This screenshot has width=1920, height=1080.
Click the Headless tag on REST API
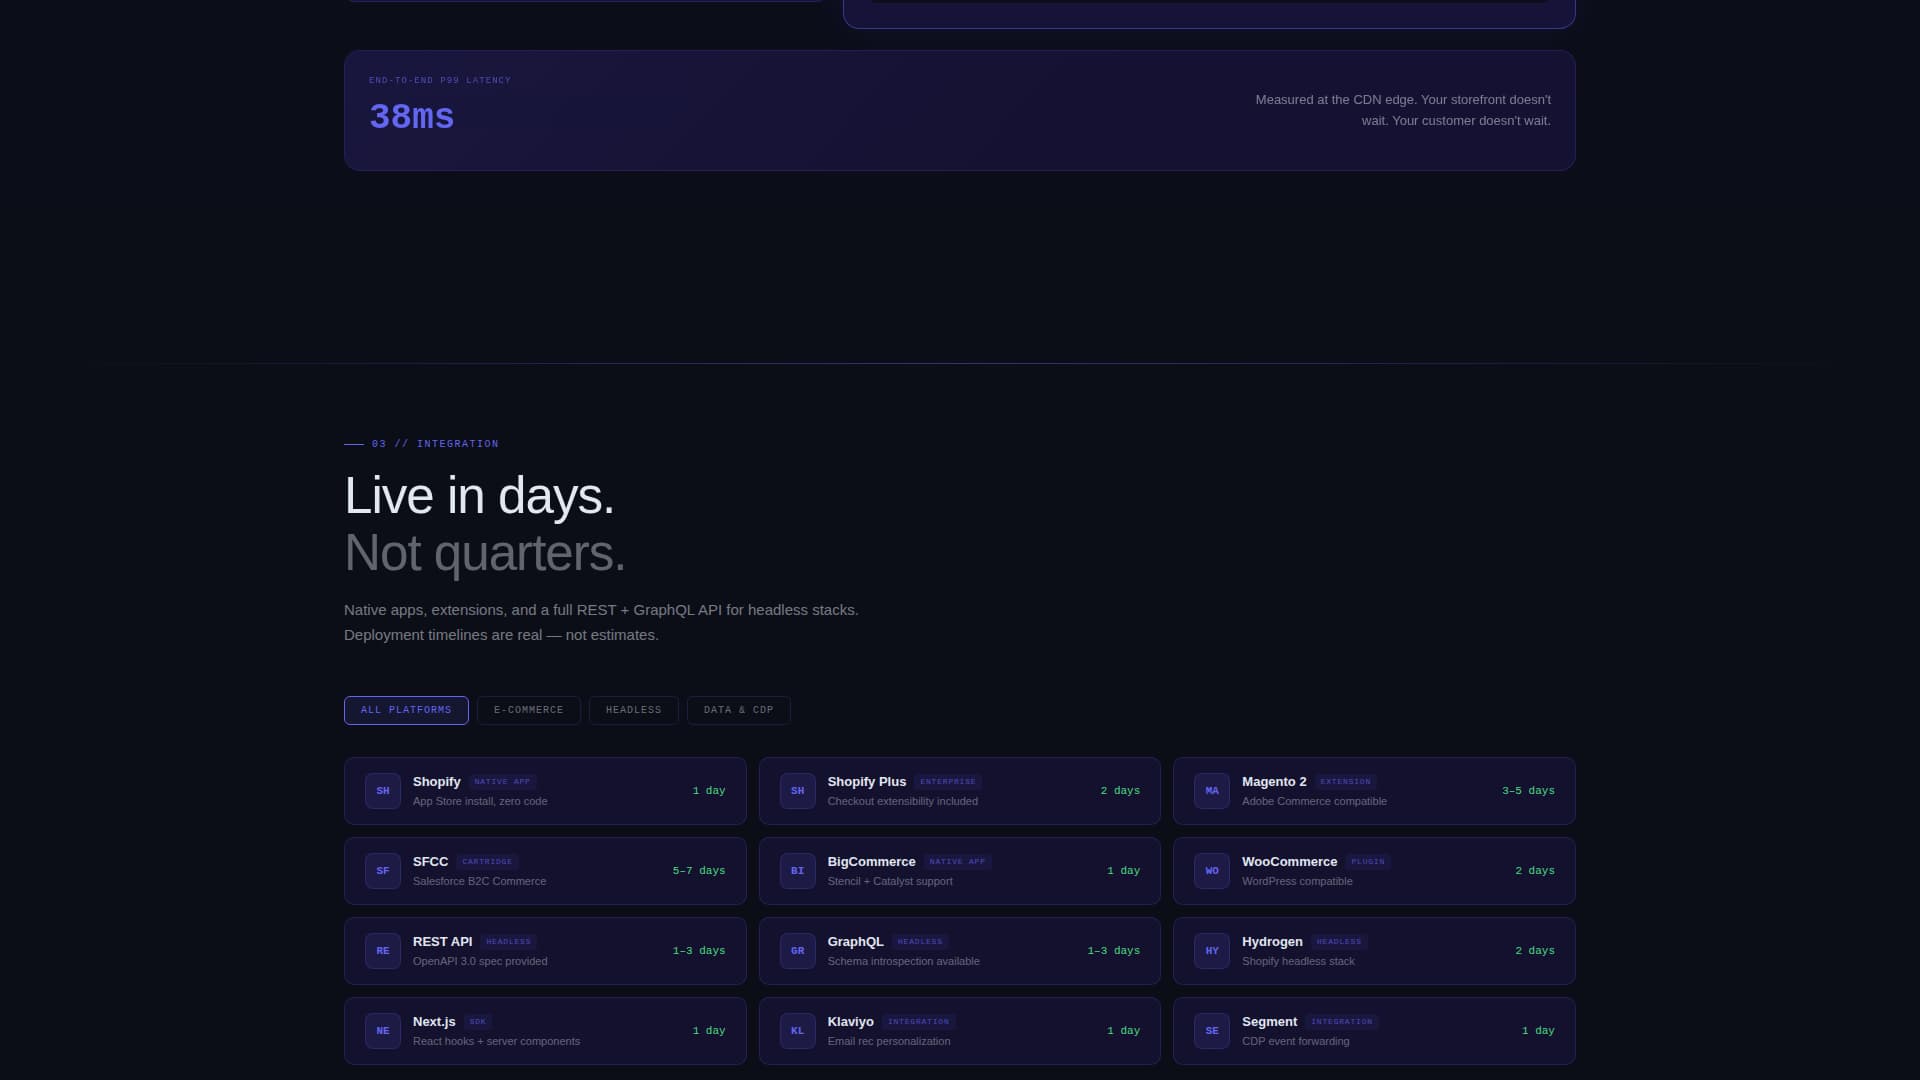pos(508,942)
